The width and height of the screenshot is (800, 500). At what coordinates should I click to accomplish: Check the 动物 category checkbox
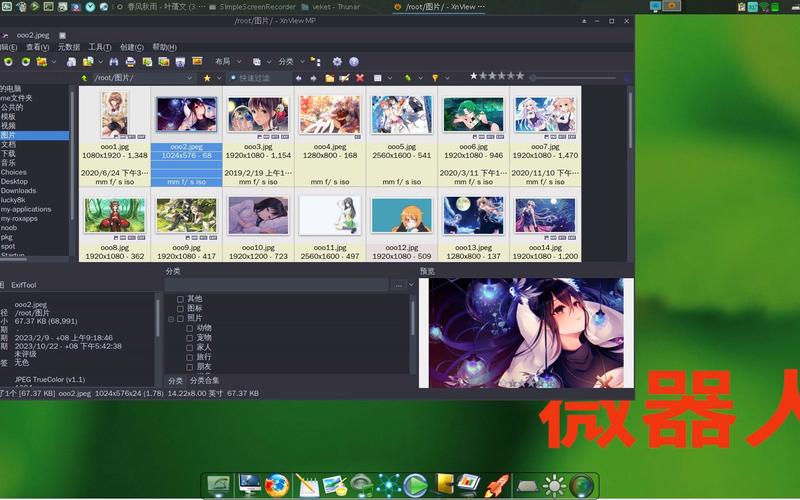point(189,328)
